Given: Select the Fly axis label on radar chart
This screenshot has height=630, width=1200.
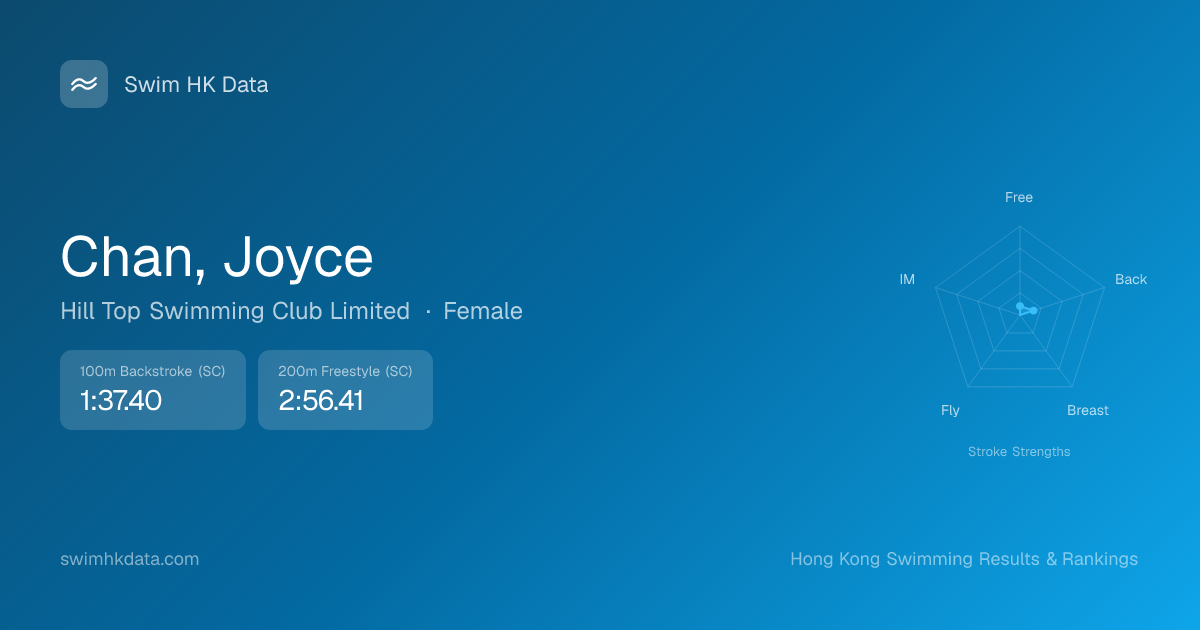Looking at the screenshot, I should (x=950, y=410).
